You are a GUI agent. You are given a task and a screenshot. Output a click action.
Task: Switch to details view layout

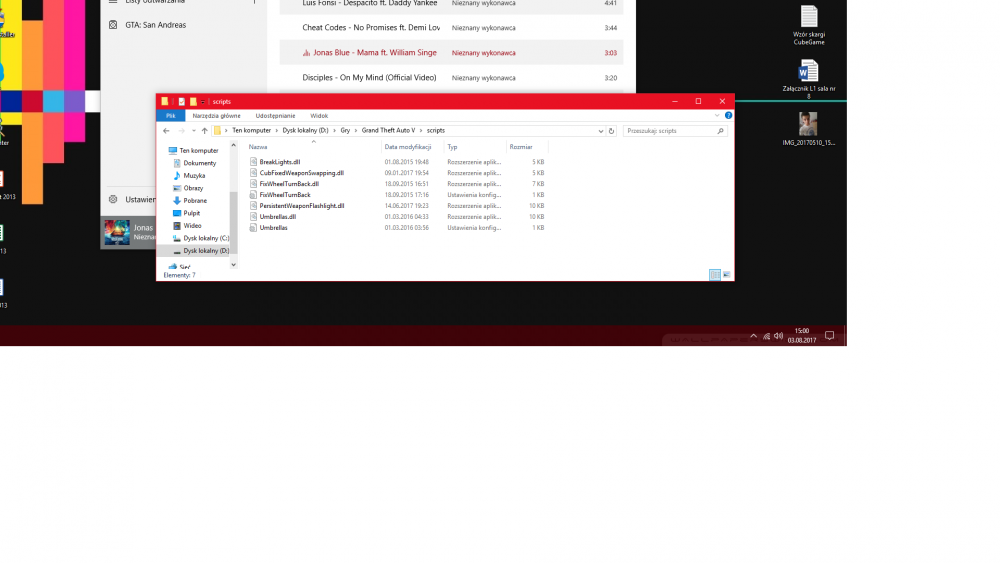715,275
